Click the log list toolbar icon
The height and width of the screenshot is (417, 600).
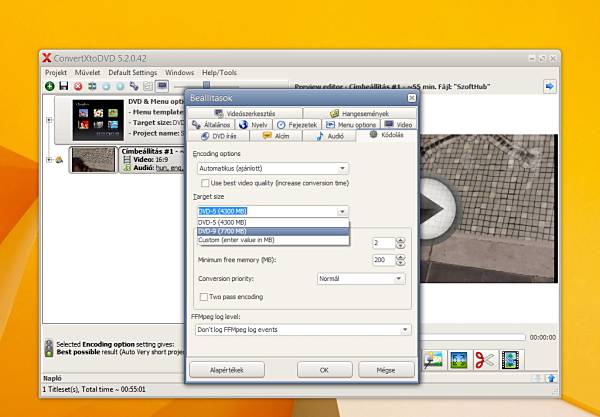(x=148, y=86)
